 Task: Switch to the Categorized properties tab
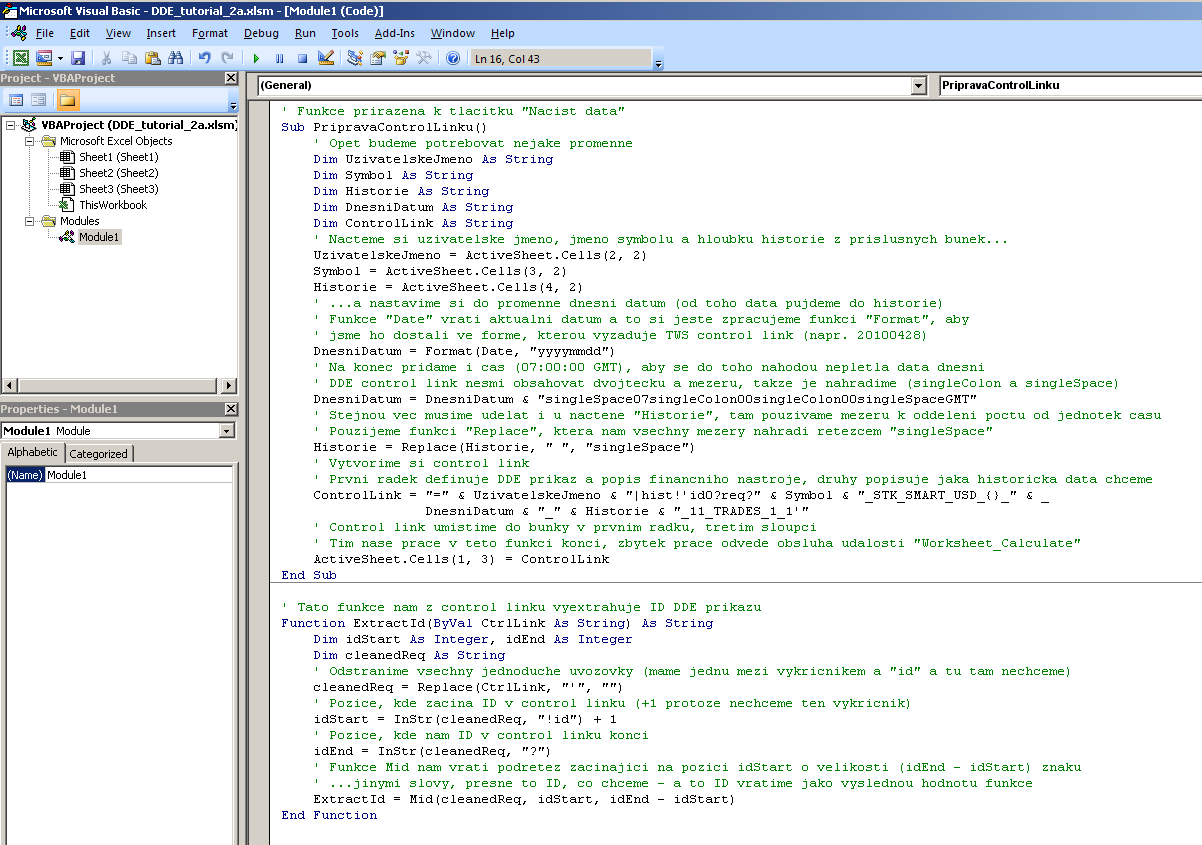[x=98, y=454]
